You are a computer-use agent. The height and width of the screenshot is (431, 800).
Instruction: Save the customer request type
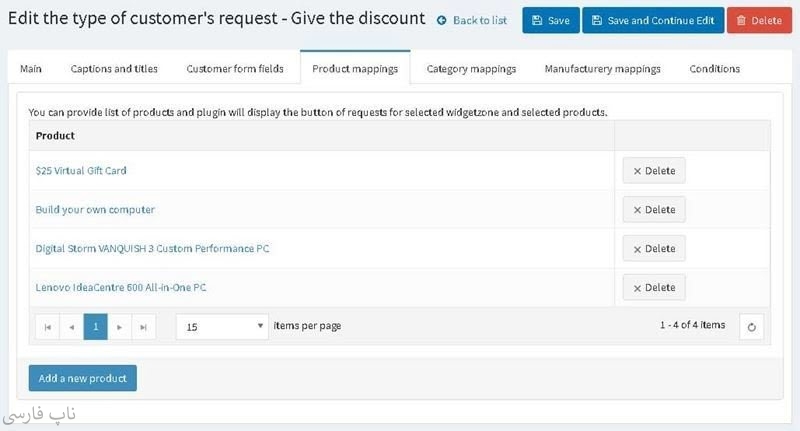[550, 20]
